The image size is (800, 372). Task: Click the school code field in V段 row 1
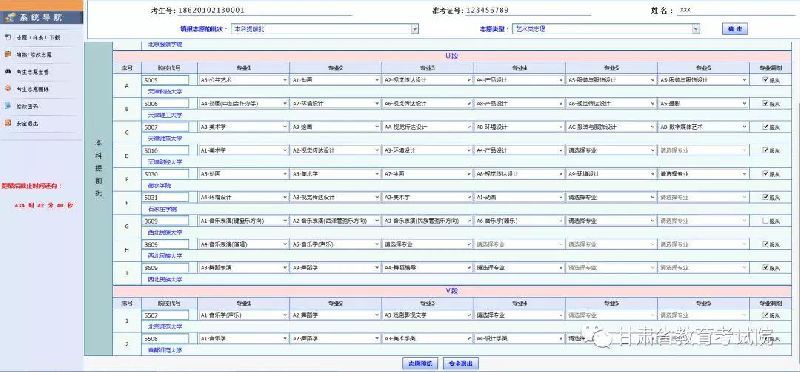(165, 315)
